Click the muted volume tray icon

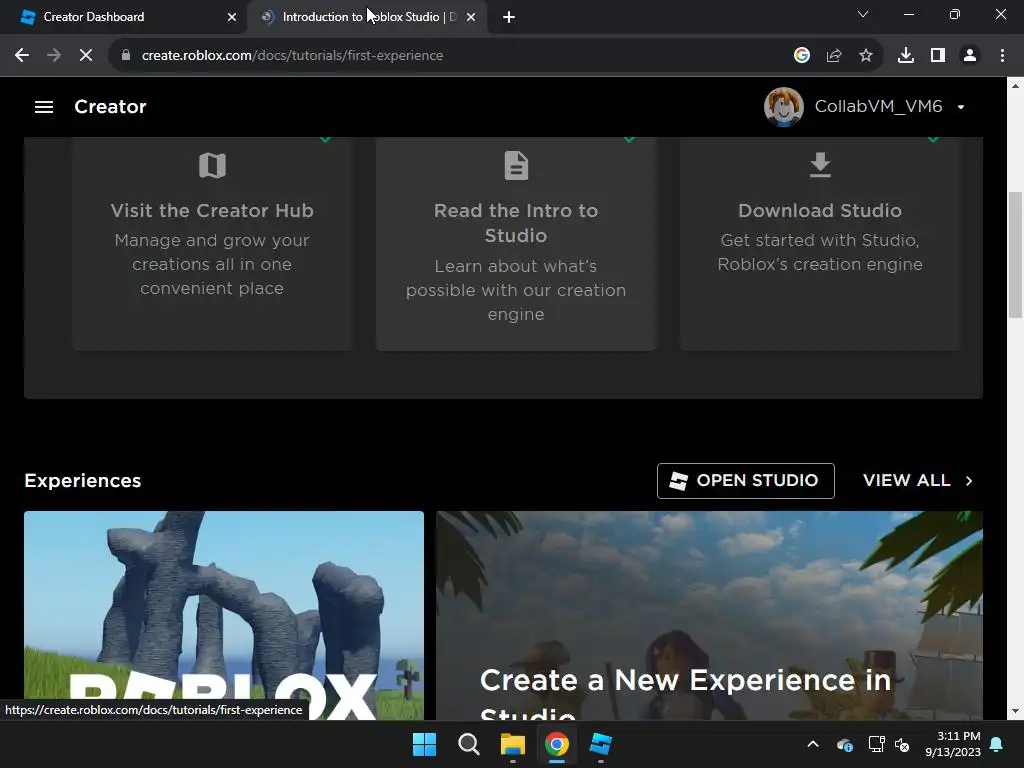[x=902, y=744]
